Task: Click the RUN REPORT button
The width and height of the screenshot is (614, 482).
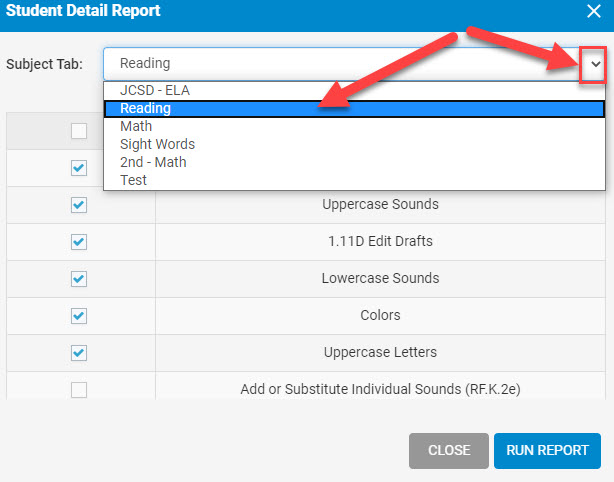Action: 547,451
